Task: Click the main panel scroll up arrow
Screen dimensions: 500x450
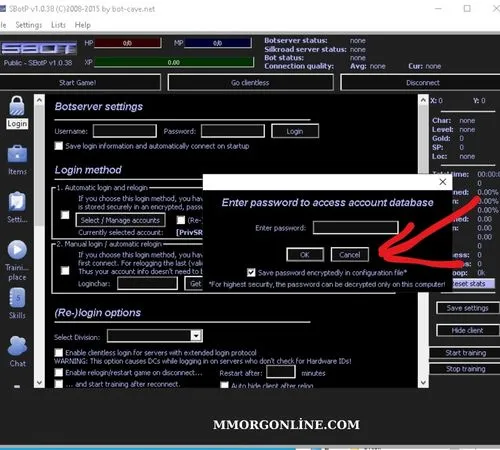Action: coord(423,100)
